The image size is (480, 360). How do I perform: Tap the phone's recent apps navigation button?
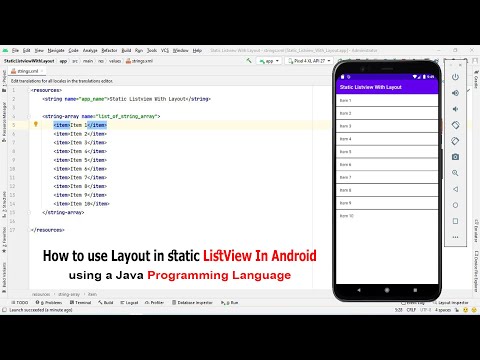[415, 290]
